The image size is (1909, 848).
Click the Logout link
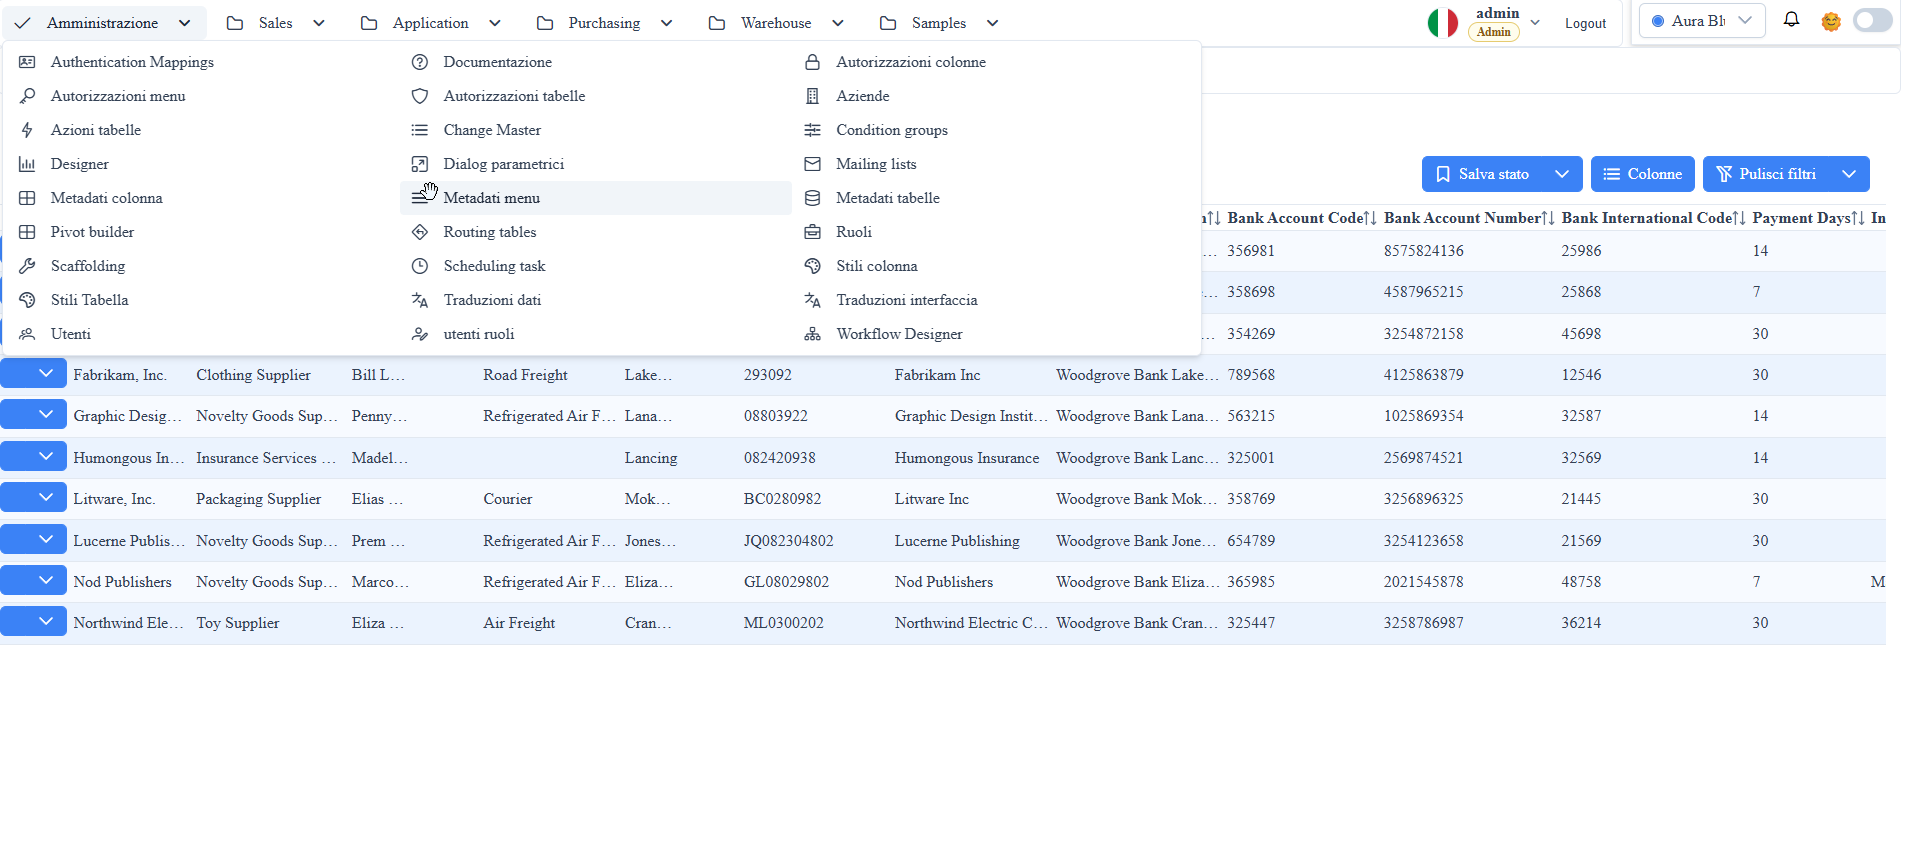pos(1585,23)
